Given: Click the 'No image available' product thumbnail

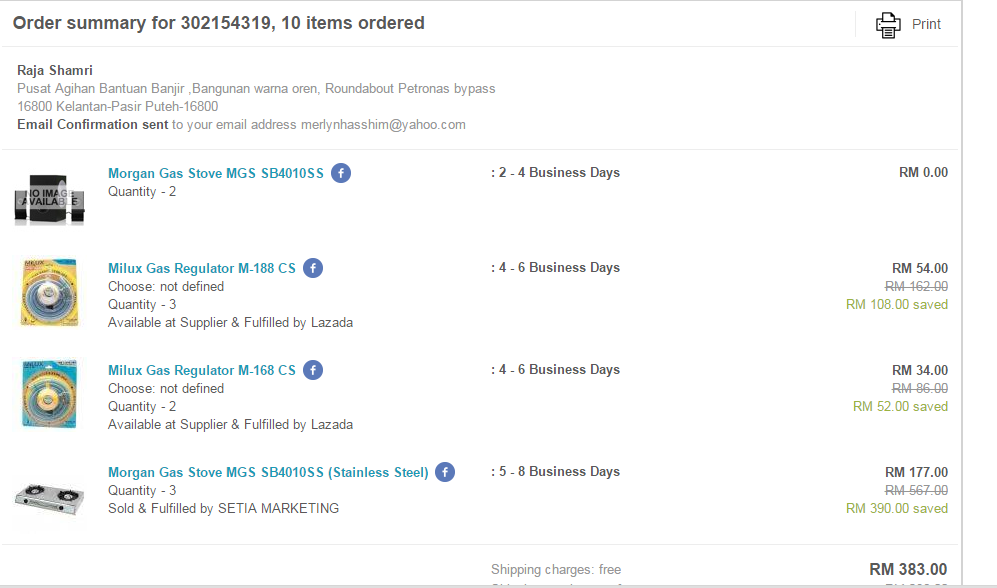Looking at the screenshot, I should tap(49, 197).
